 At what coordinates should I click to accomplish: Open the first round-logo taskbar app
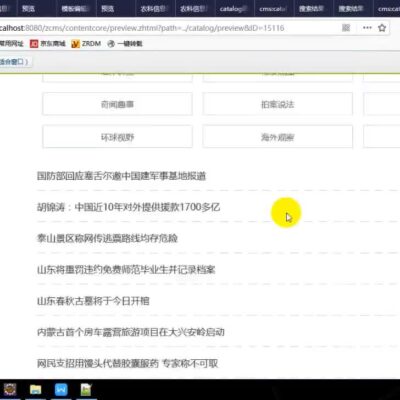(x=9, y=389)
